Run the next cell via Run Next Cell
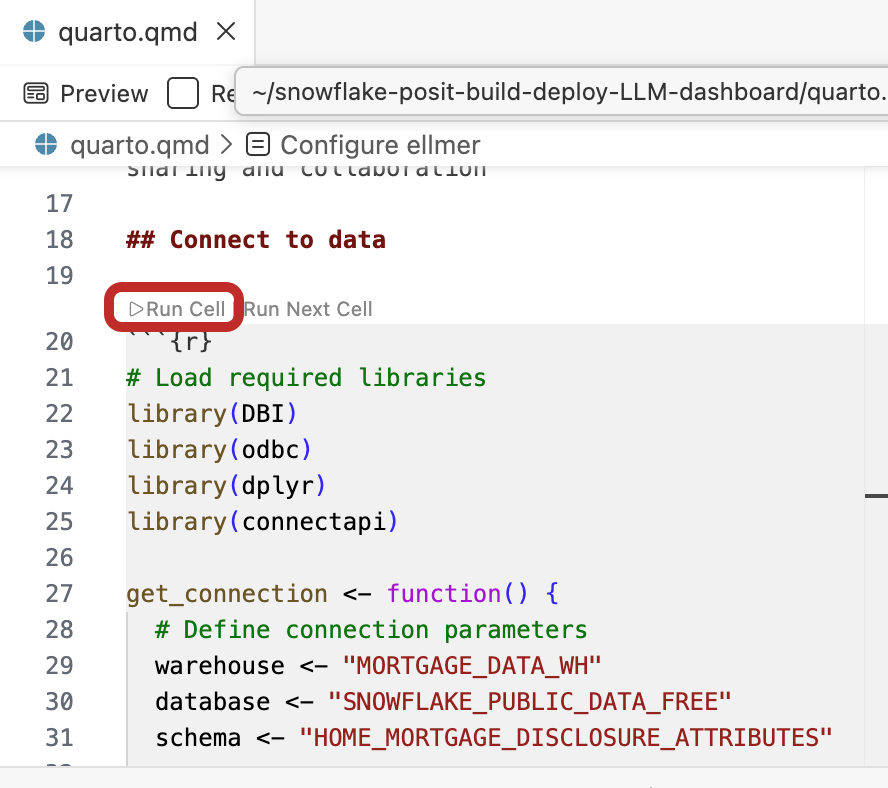 click(308, 309)
